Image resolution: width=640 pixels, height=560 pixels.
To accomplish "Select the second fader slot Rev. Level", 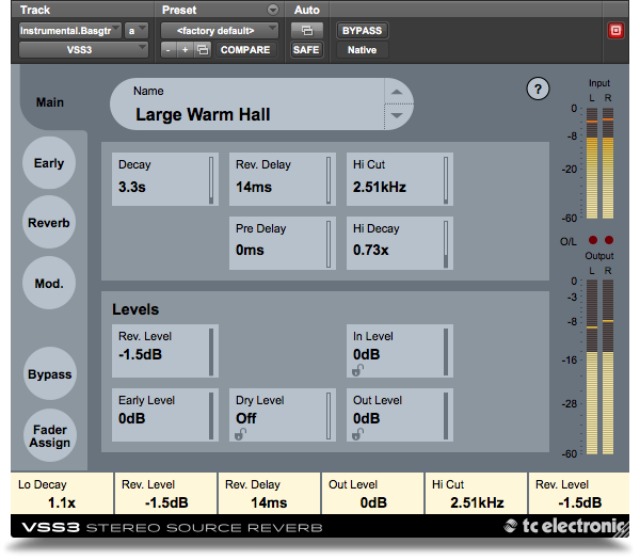I will point(166,493).
